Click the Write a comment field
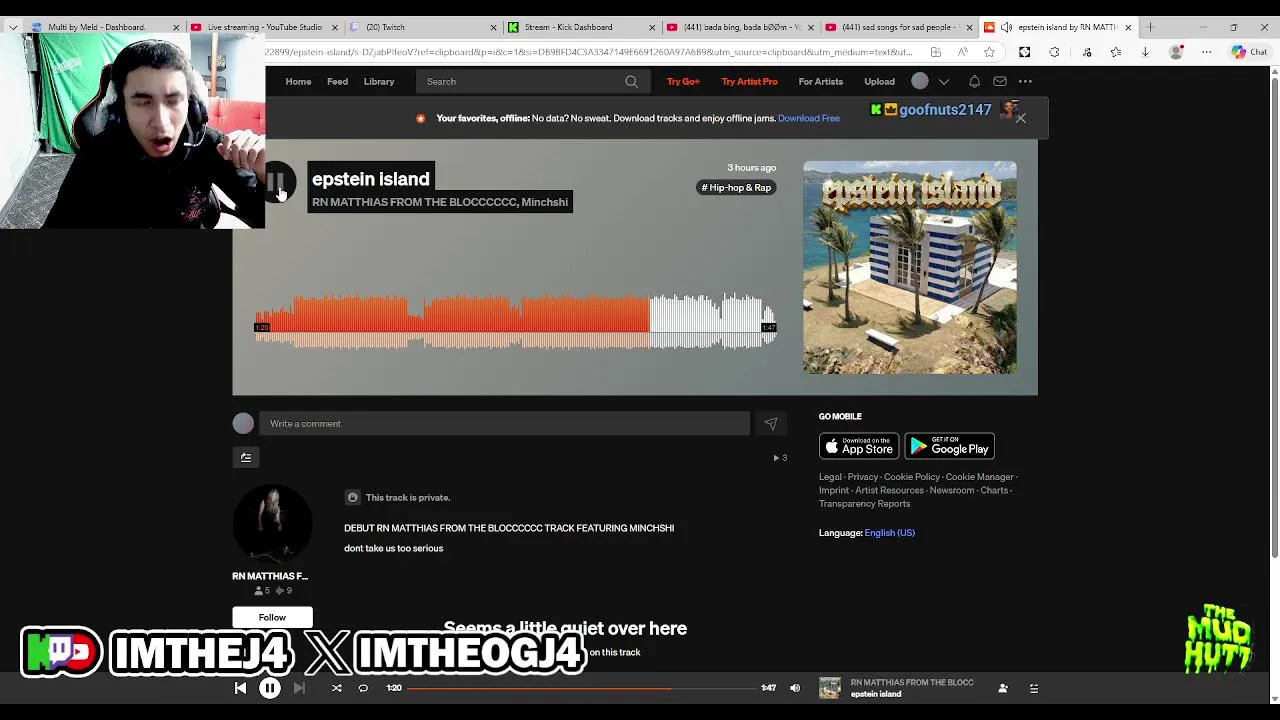 [504, 424]
